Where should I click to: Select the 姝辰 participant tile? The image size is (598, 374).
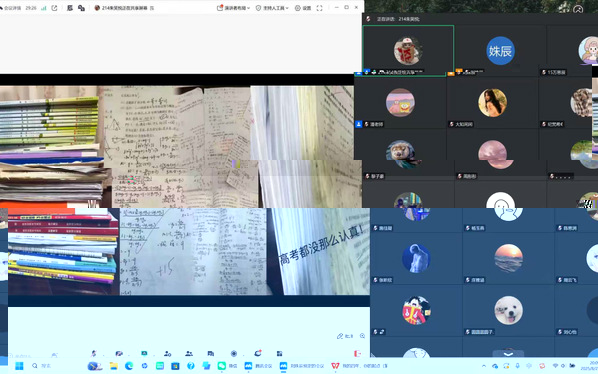click(500, 51)
